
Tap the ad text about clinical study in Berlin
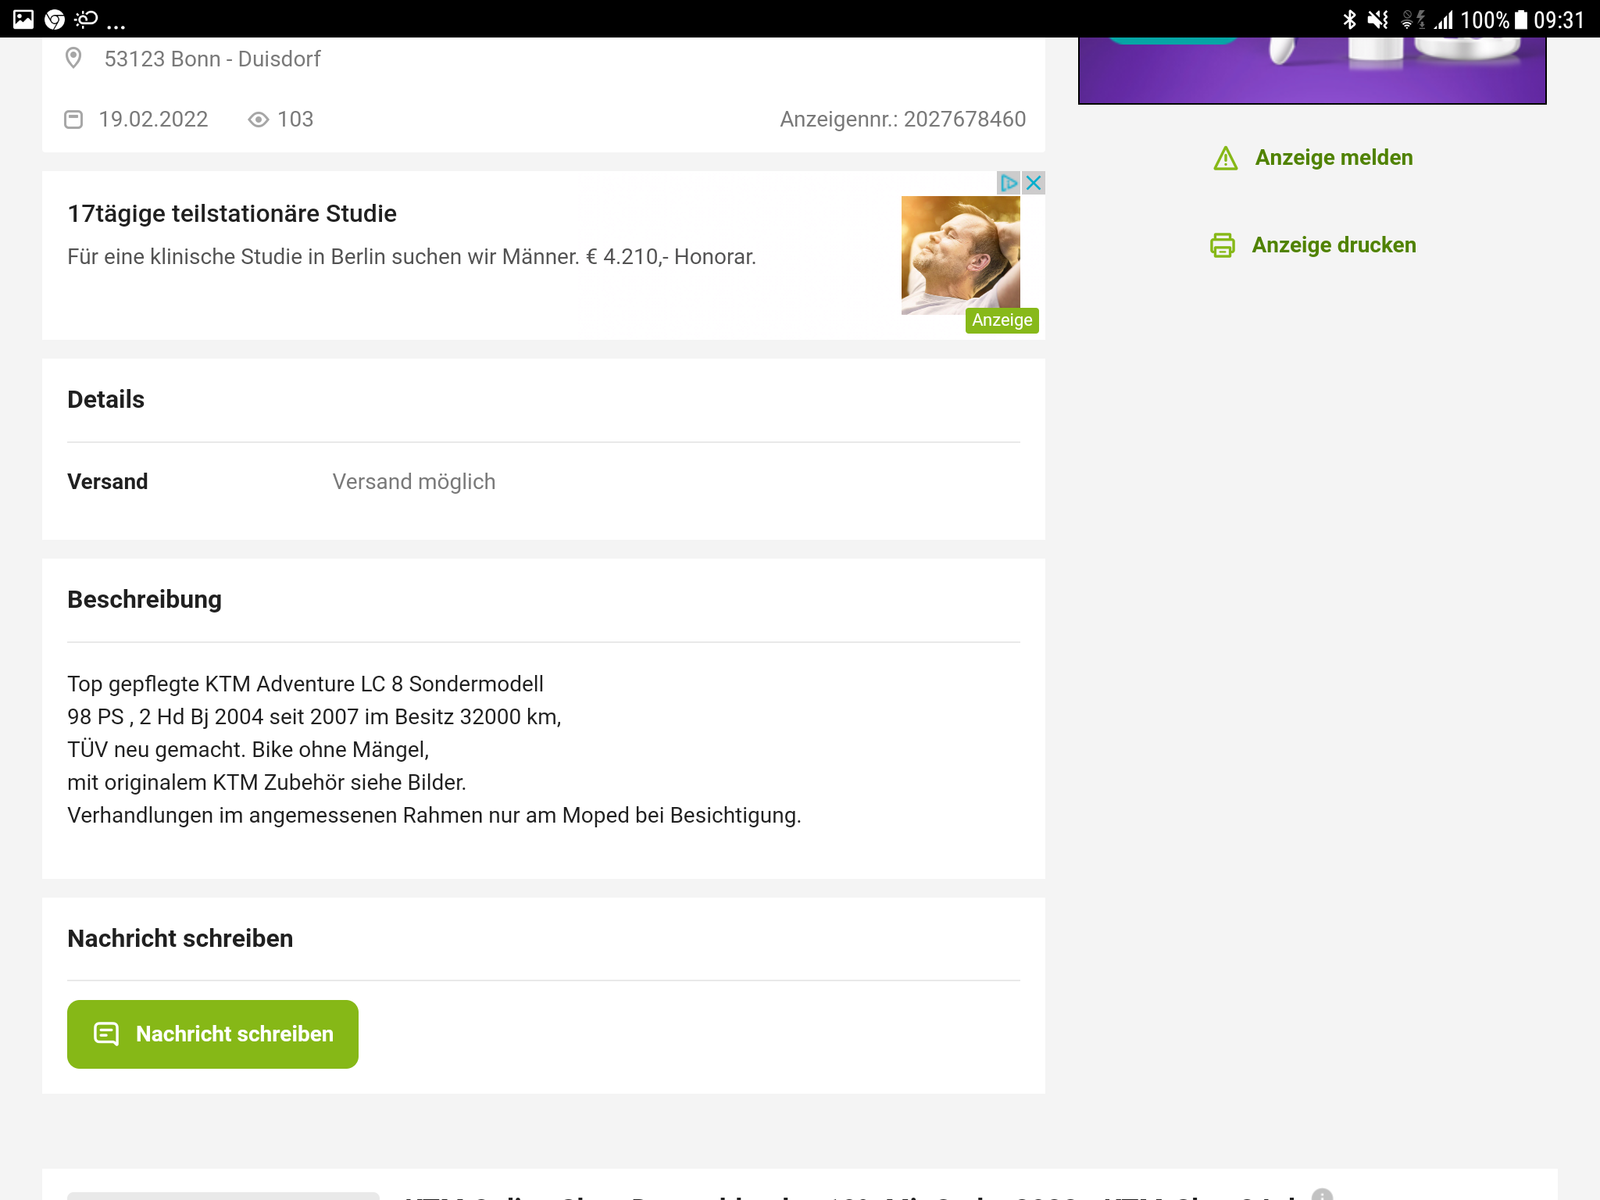pyautogui.click(x=411, y=257)
